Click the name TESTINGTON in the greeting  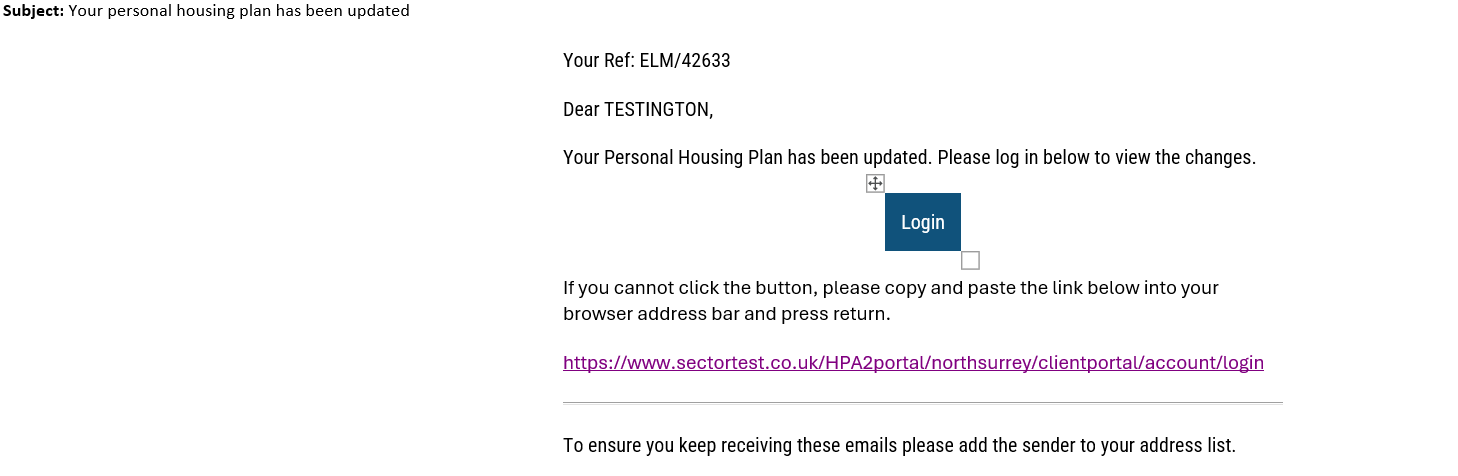coord(659,109)
